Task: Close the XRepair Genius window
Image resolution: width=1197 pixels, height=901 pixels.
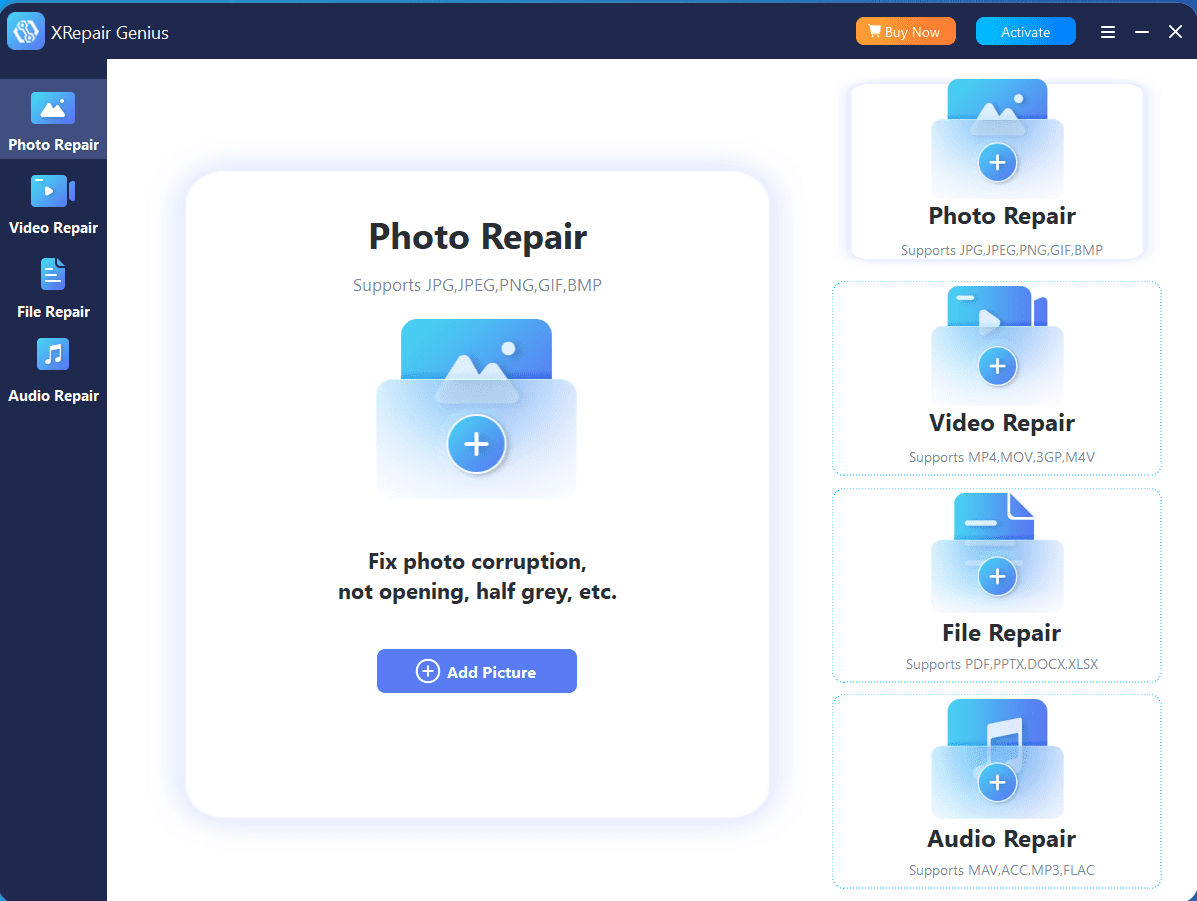Action: coord(1175,32)
